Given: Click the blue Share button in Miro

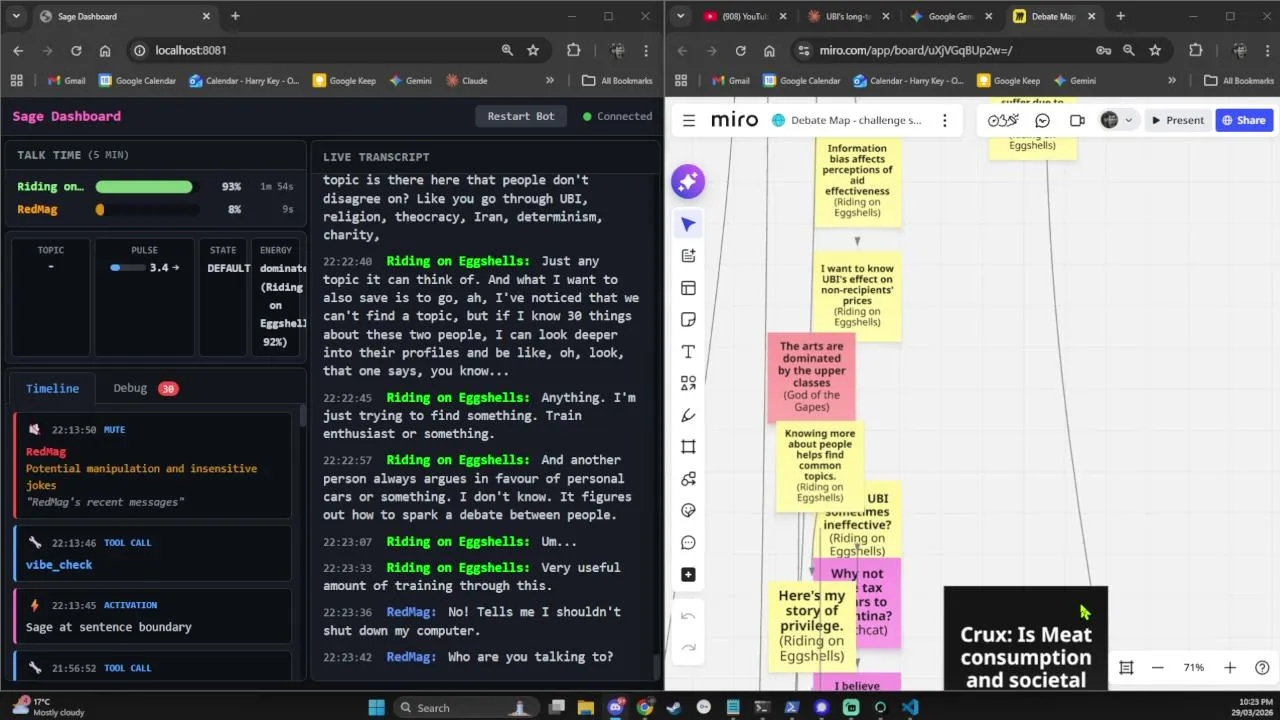Looking at the screenshot, I should [1243, 120].
